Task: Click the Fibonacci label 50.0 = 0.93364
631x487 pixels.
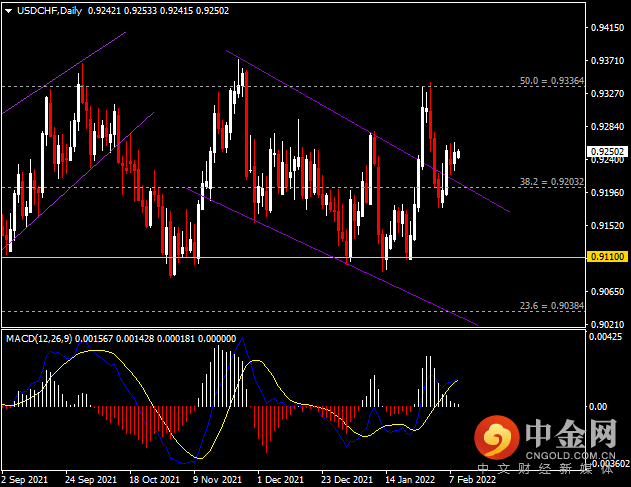Action: tap(551, 81)
